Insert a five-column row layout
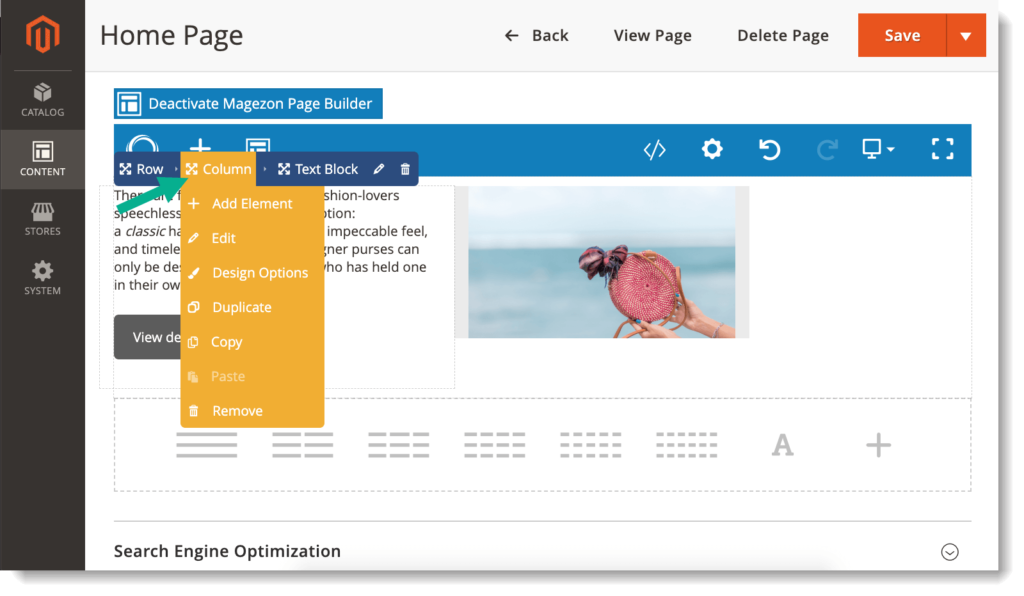 coord(590,445)
